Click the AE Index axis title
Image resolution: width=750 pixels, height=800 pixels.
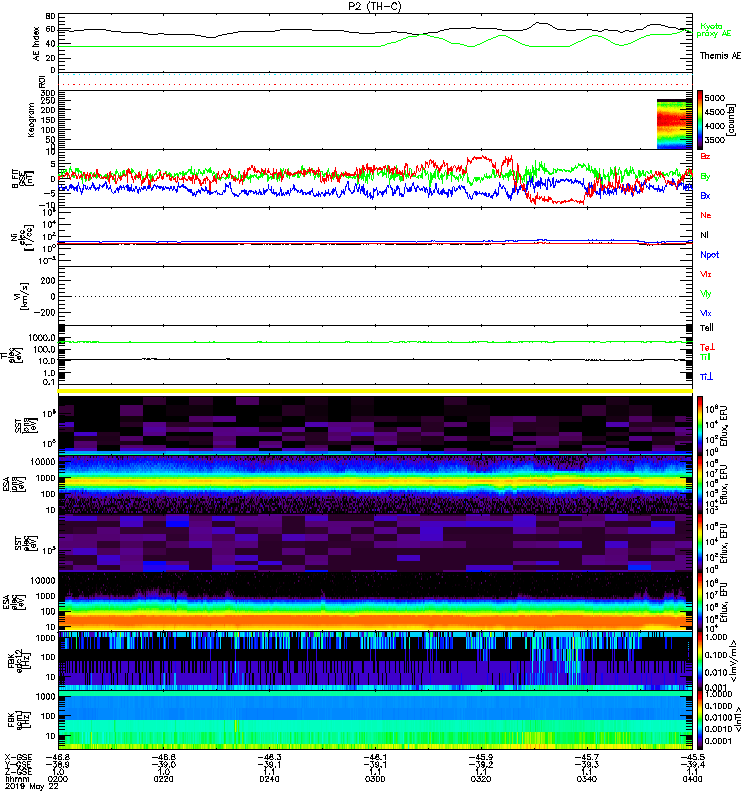(x=36, y=44)
